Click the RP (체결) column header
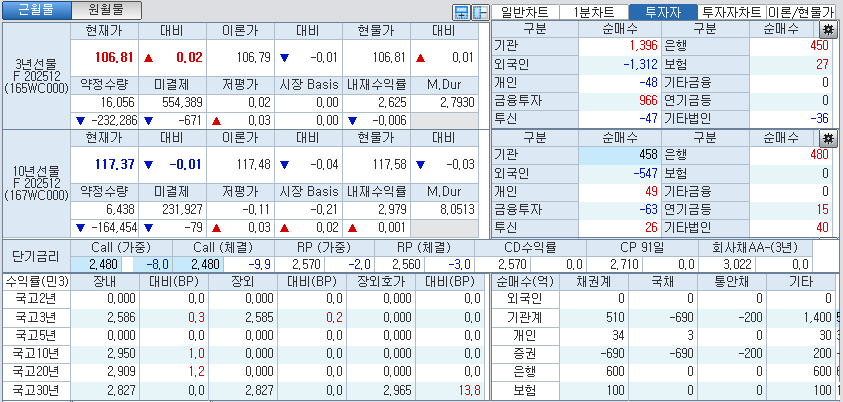This screenshot has height=402, width=843. [x=424, y=247]
